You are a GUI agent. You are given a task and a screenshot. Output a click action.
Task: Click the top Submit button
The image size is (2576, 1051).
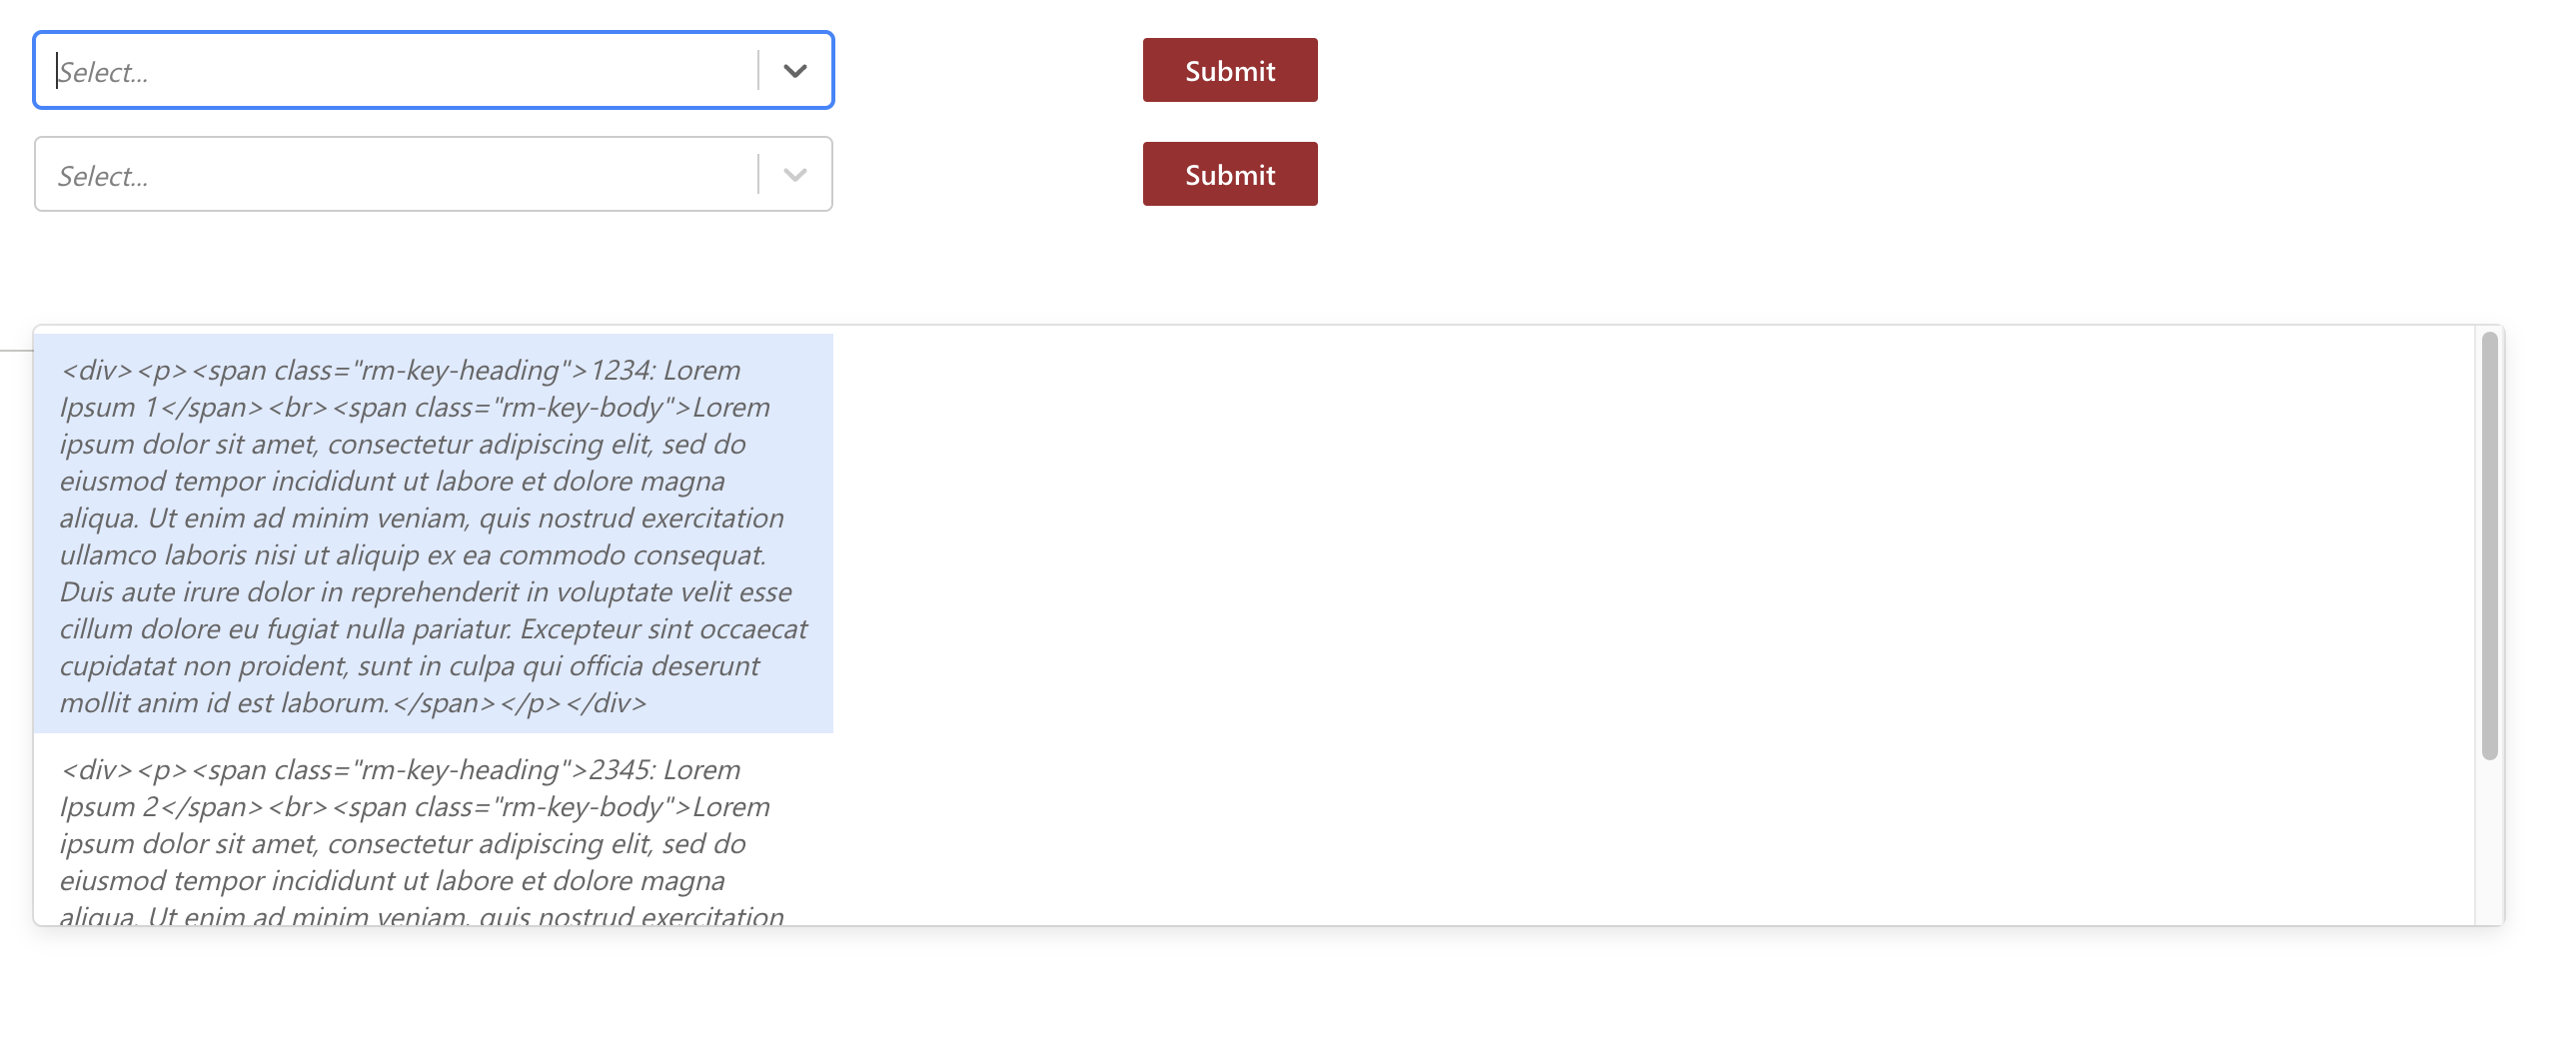coord(1229,70)
